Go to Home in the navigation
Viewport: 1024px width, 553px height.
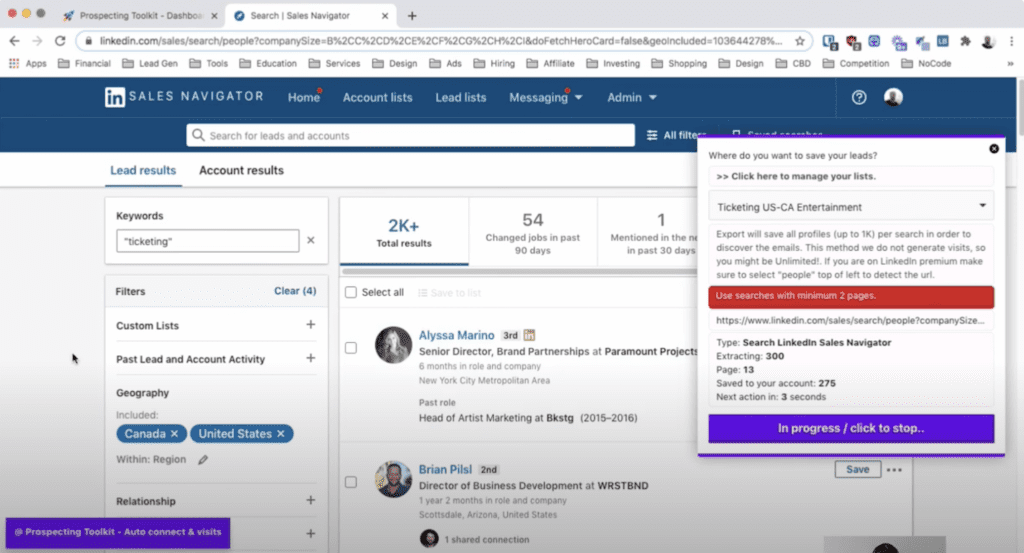tap(304, 97)
